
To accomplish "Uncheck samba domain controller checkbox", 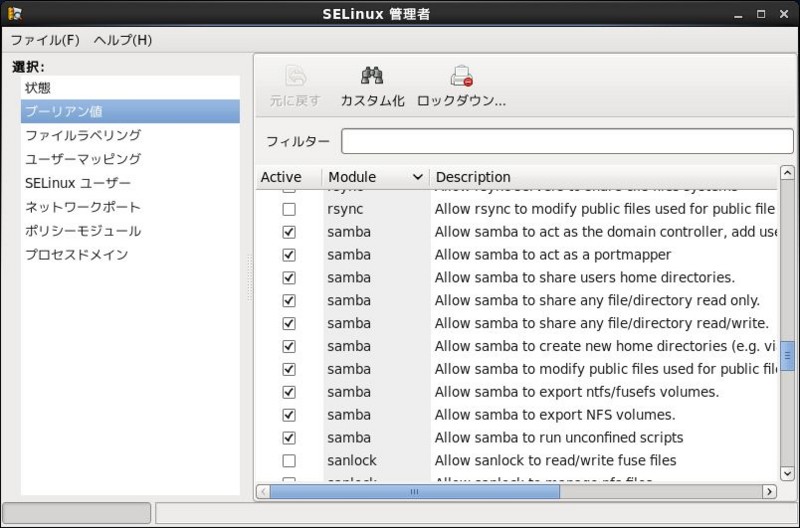I will (x=289, y=232).
